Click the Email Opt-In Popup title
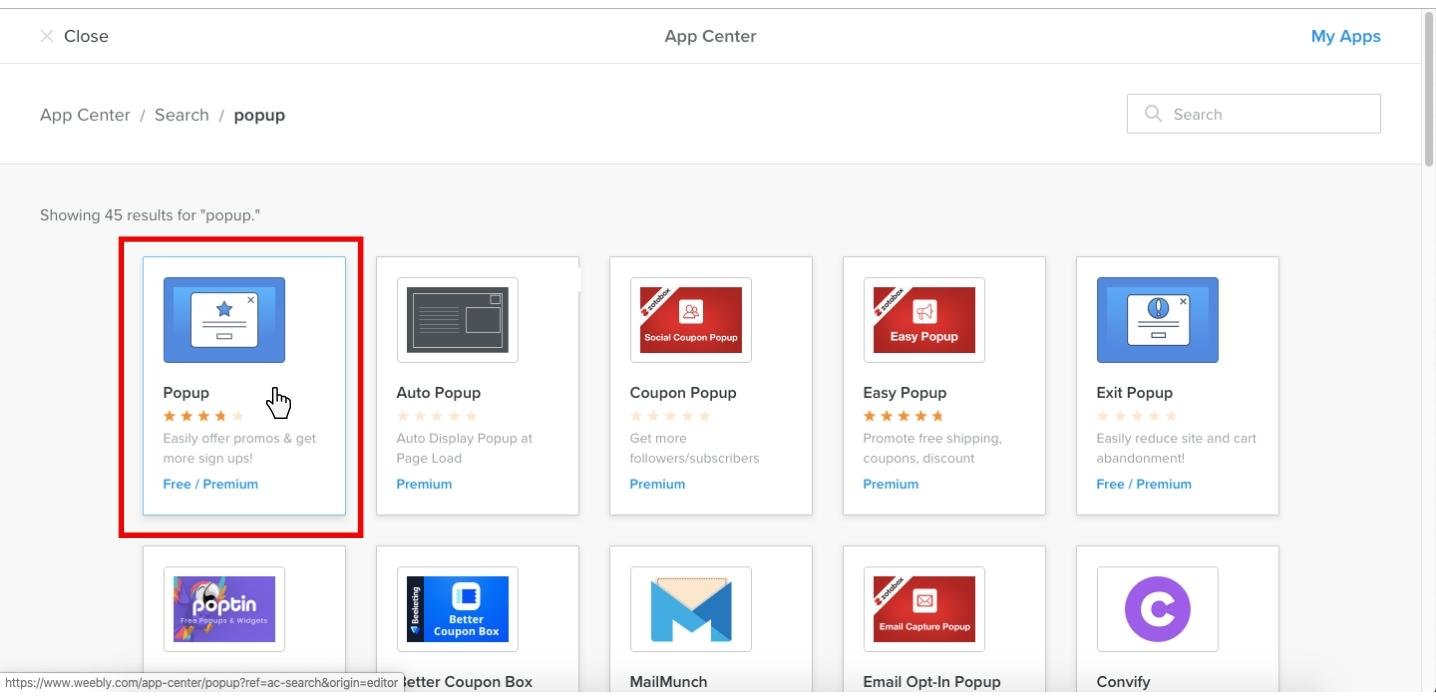 point(931,682)
